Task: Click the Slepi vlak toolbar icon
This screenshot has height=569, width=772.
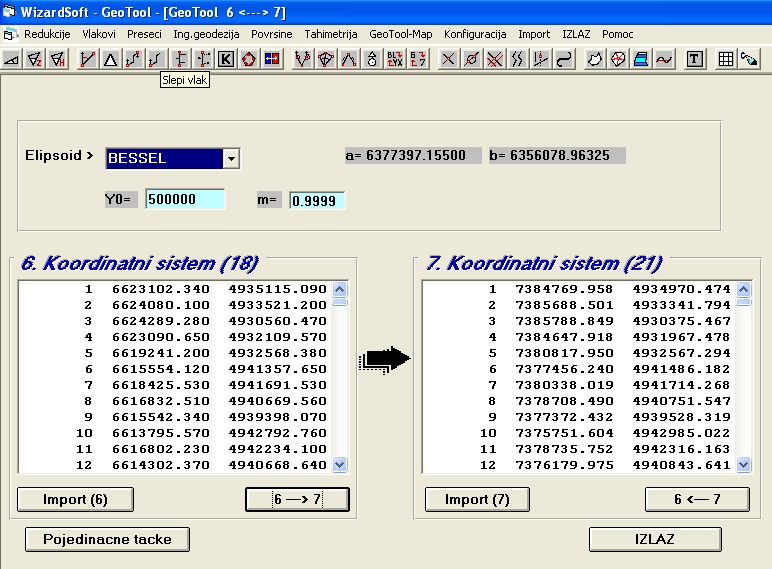Action: (155, 59)
